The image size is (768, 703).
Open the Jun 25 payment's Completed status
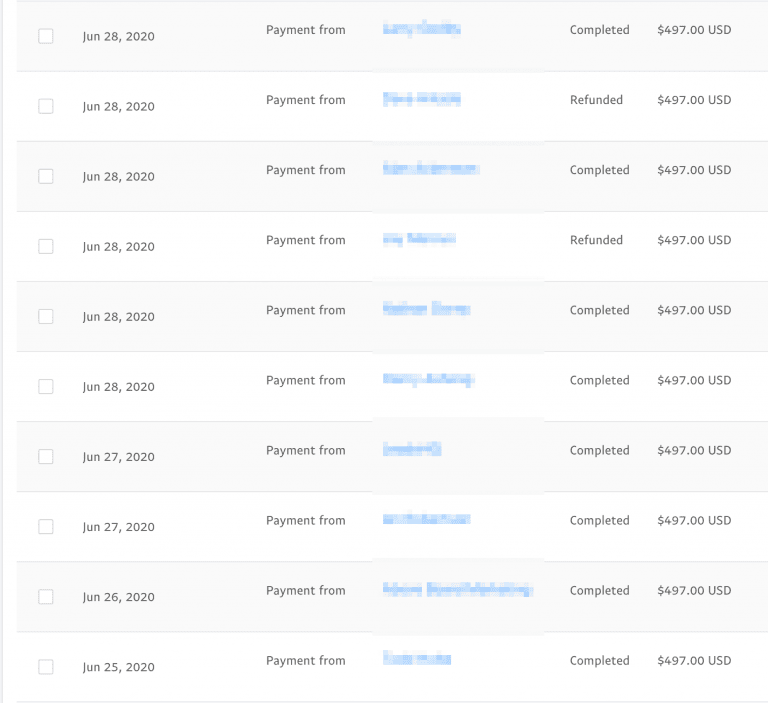pyautogui.click(x=600, y=661)
